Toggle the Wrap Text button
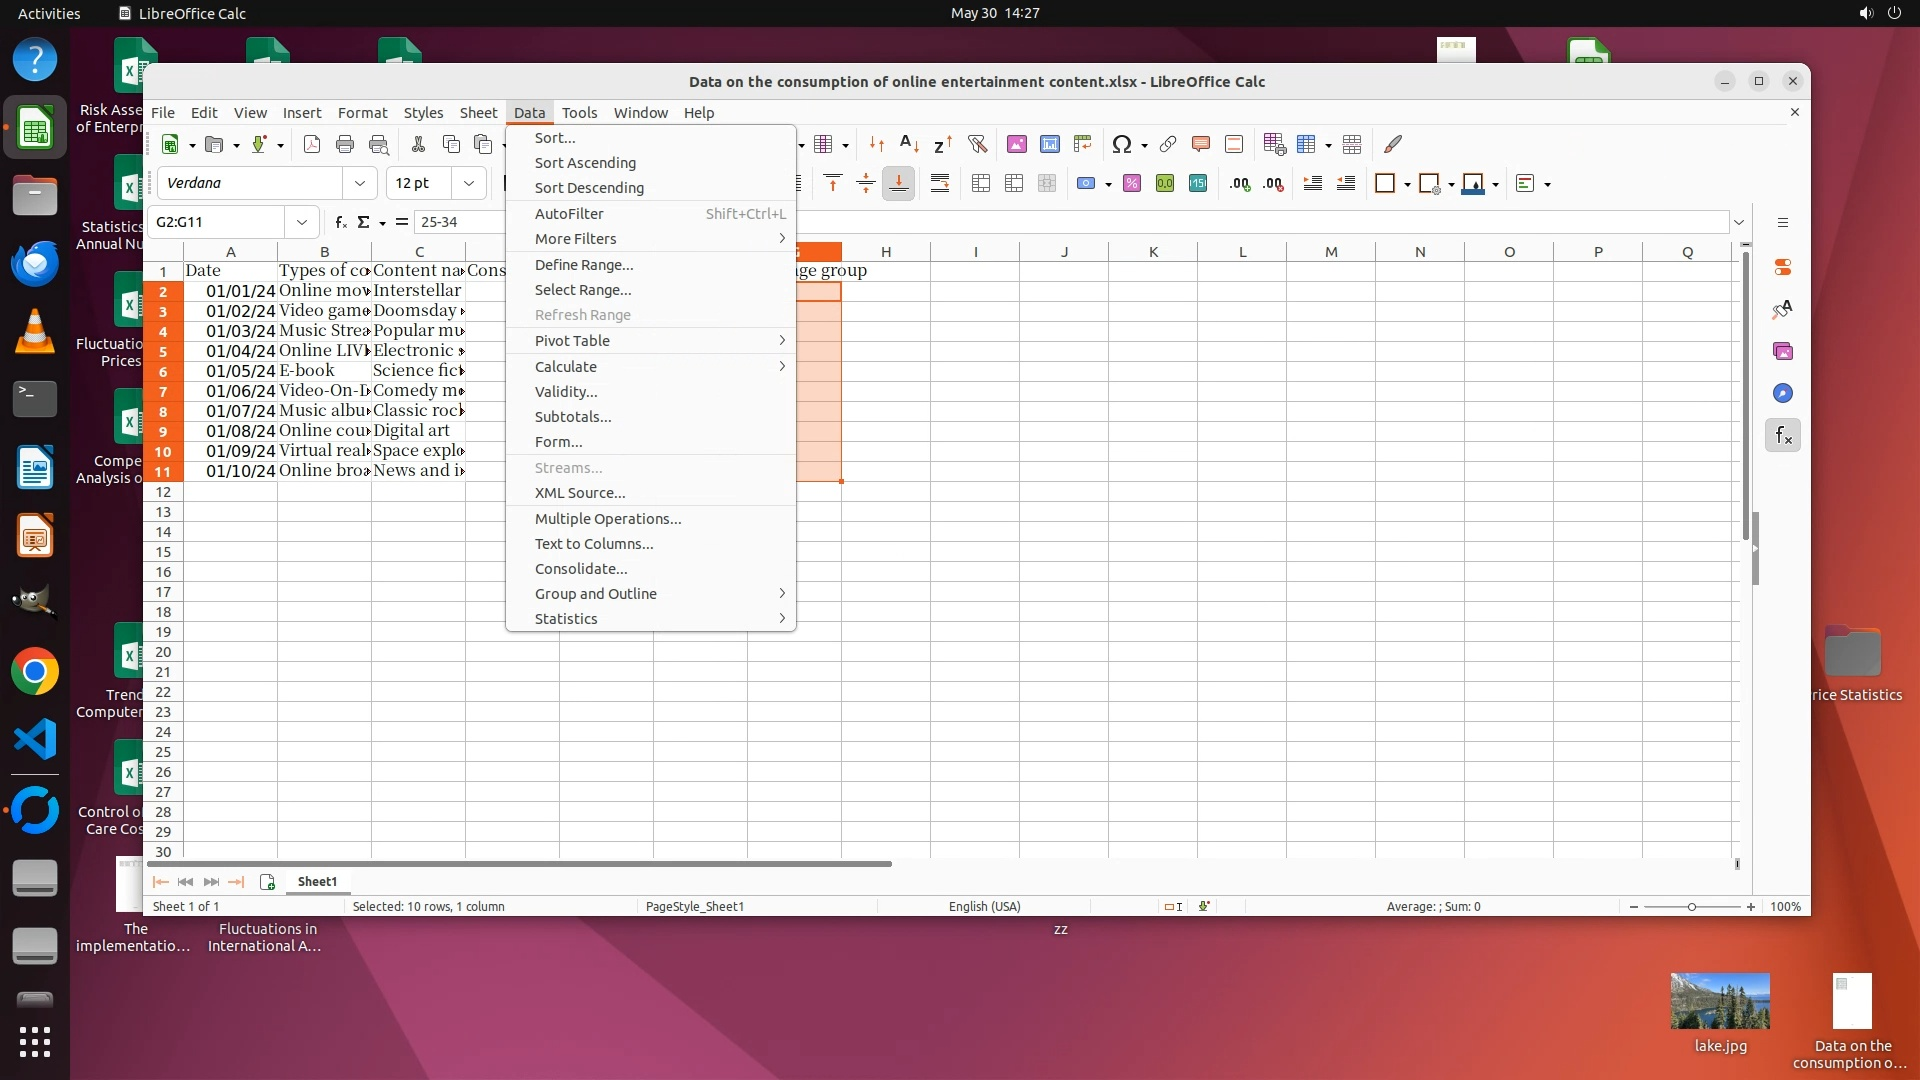The height and width of the screenshot is (1080, 1920). (x=939, y=184)
